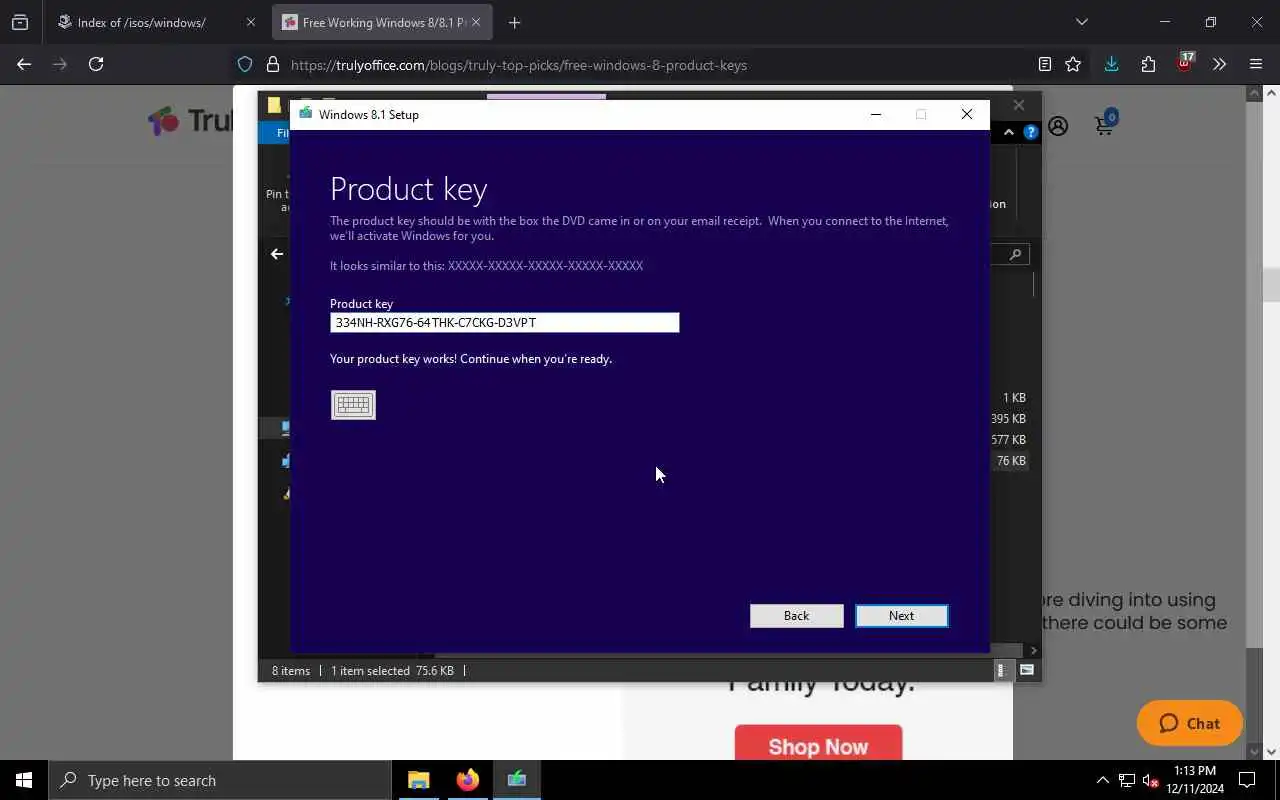This screenshot has height=800, width=1280.
Task: Open Firefox View icon
Action: pos(20,22)
